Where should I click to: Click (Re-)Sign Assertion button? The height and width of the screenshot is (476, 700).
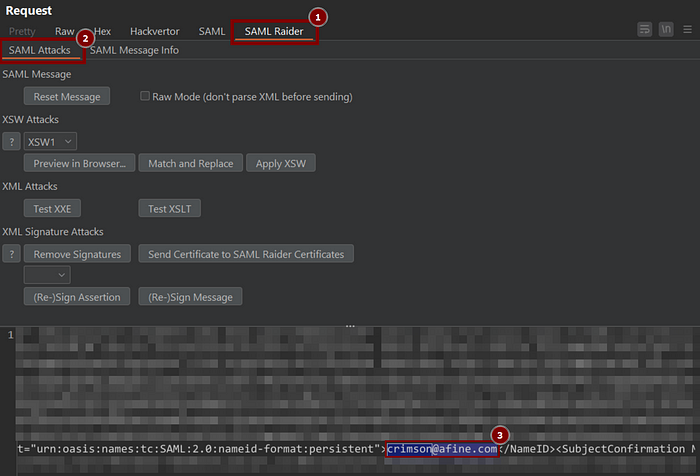pos(77,296)
